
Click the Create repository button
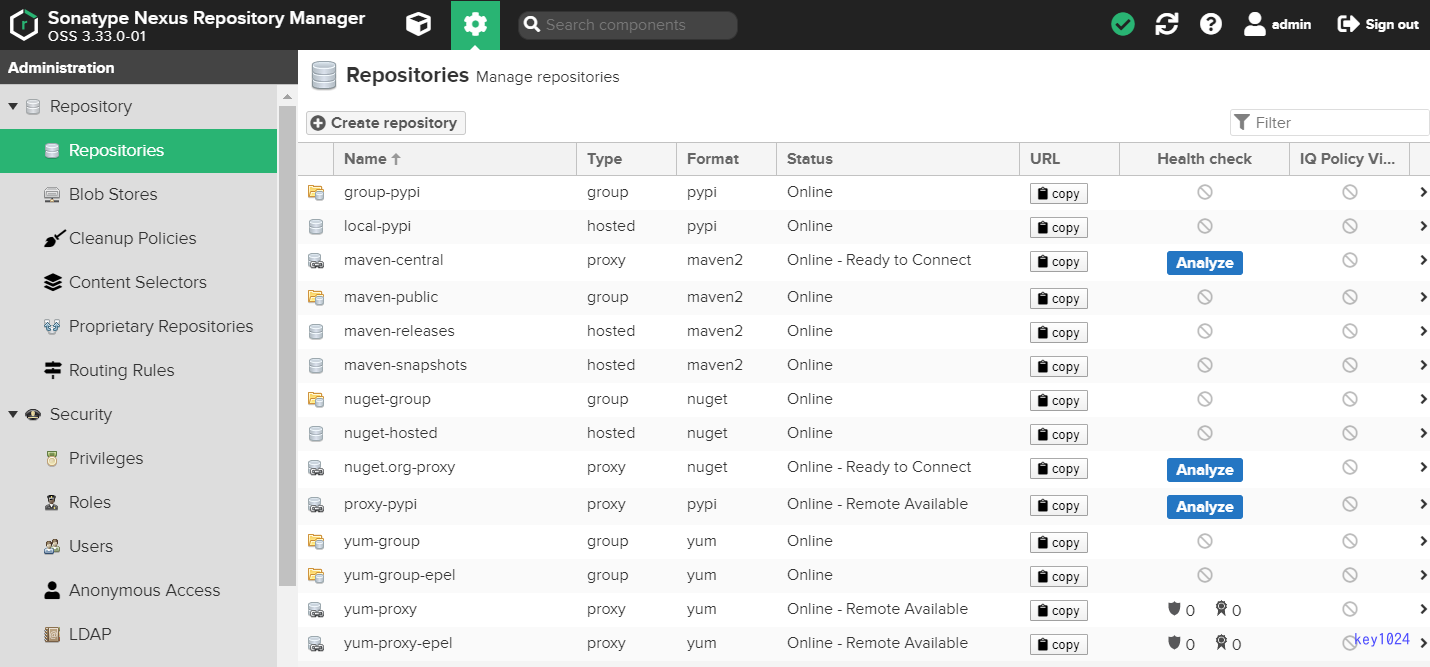[386, 123]
